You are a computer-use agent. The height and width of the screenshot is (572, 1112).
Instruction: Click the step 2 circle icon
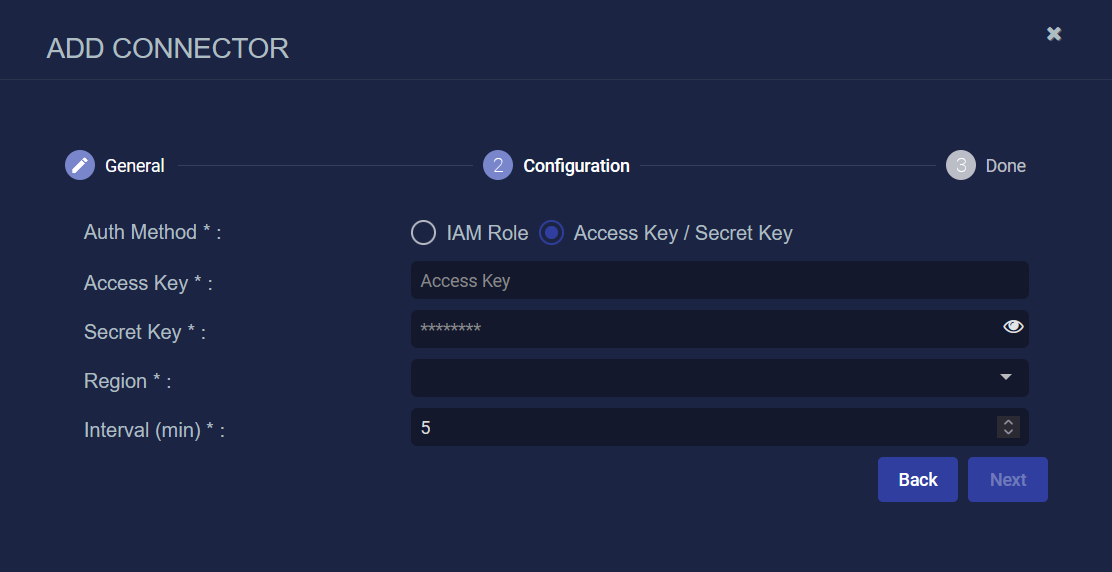tap(498, 166)
